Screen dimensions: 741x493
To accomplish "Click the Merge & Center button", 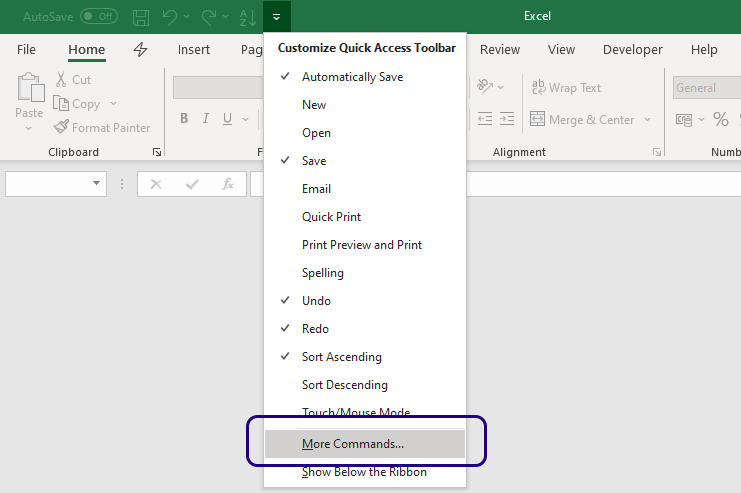I will (582, 120).
